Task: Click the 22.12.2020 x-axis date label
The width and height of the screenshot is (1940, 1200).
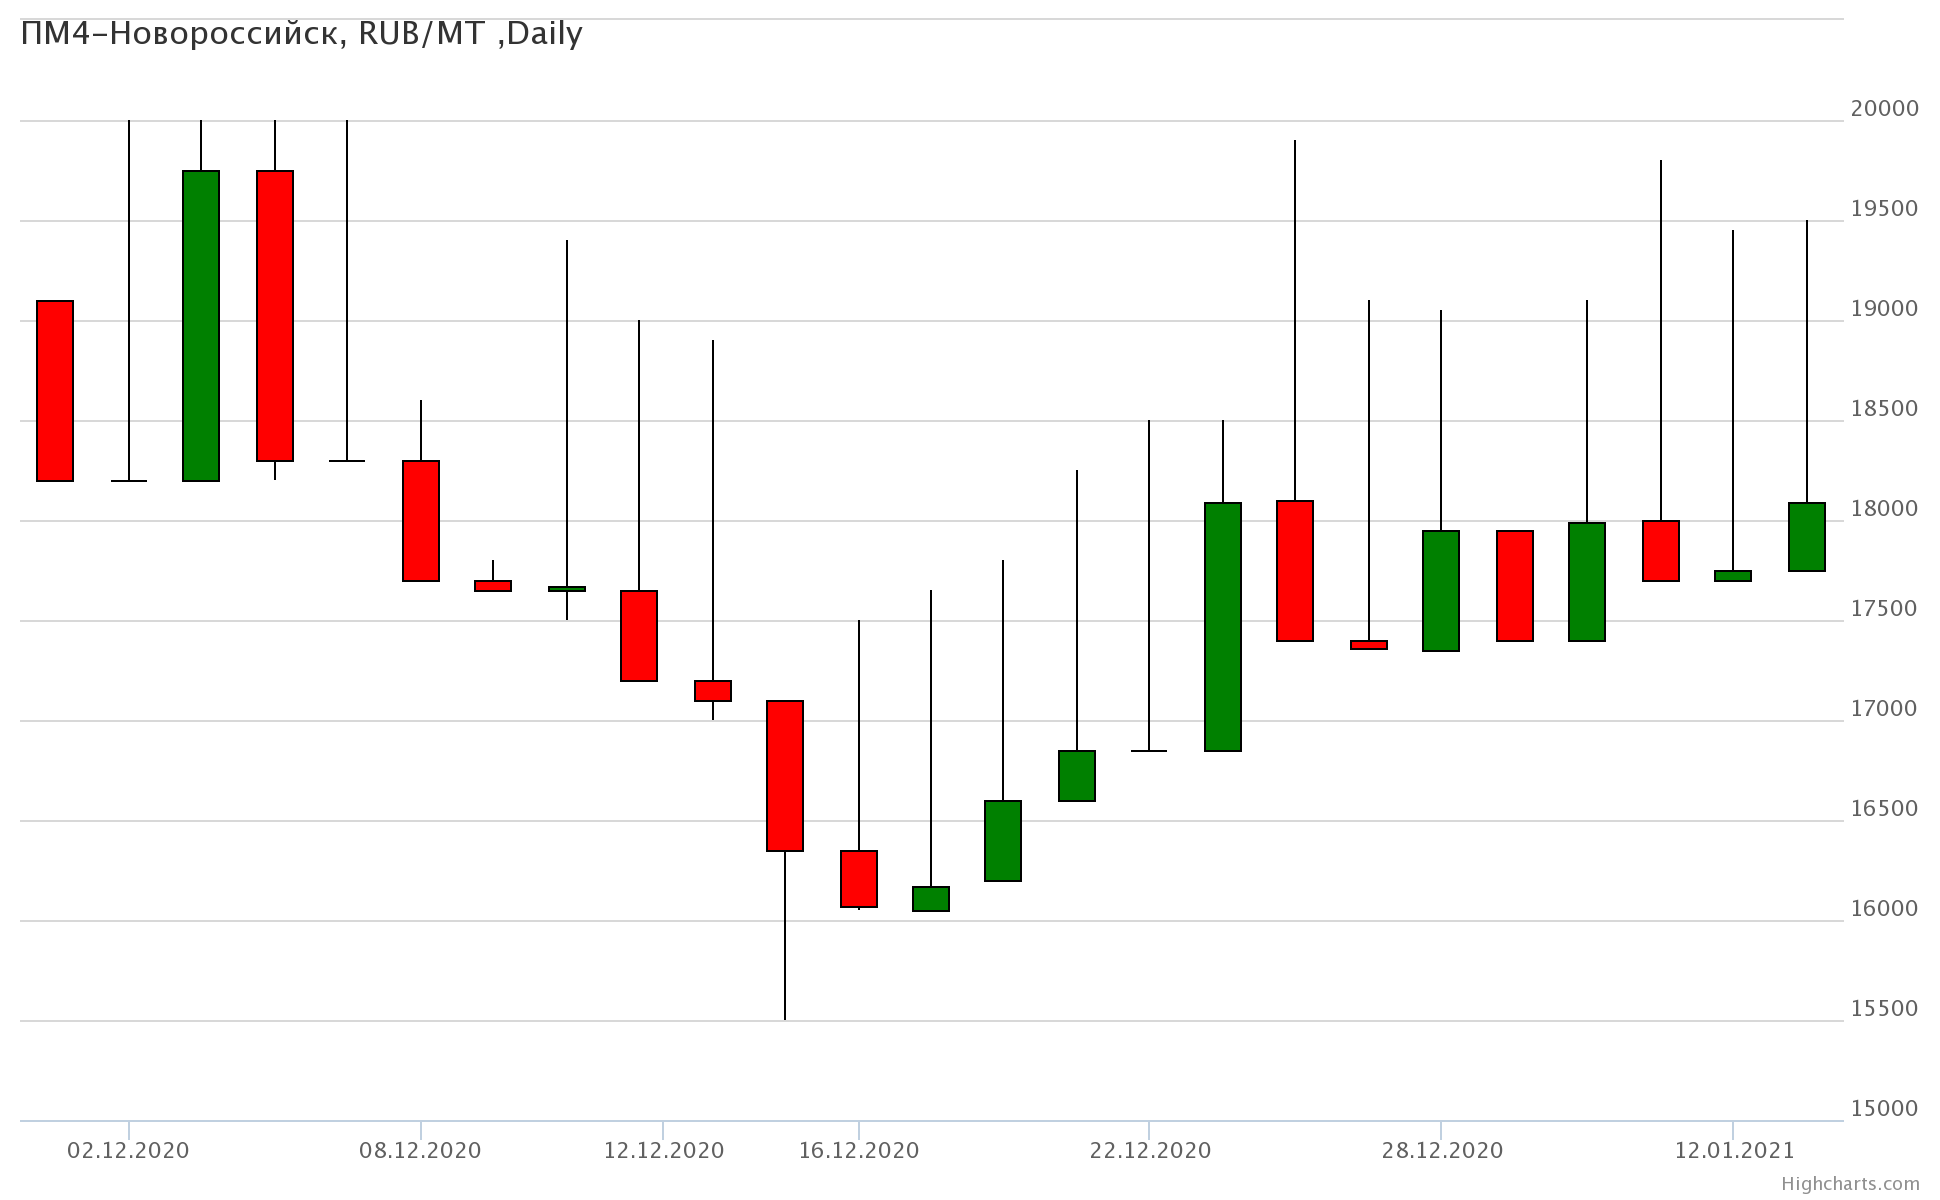Action: [x=1150, y=1150]
